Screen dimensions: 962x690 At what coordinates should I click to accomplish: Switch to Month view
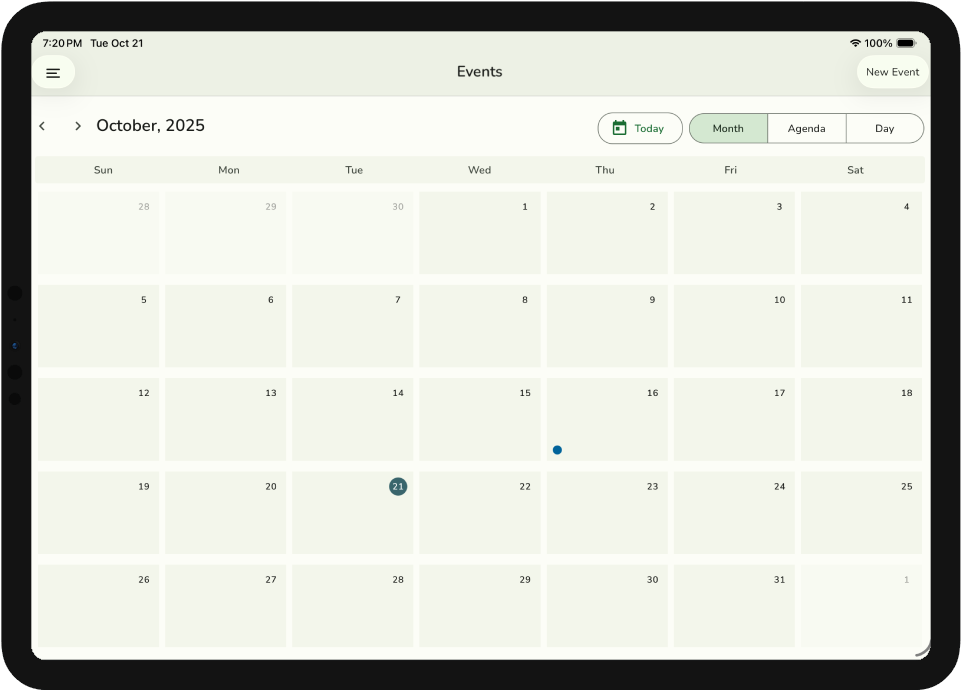point(728,128)
